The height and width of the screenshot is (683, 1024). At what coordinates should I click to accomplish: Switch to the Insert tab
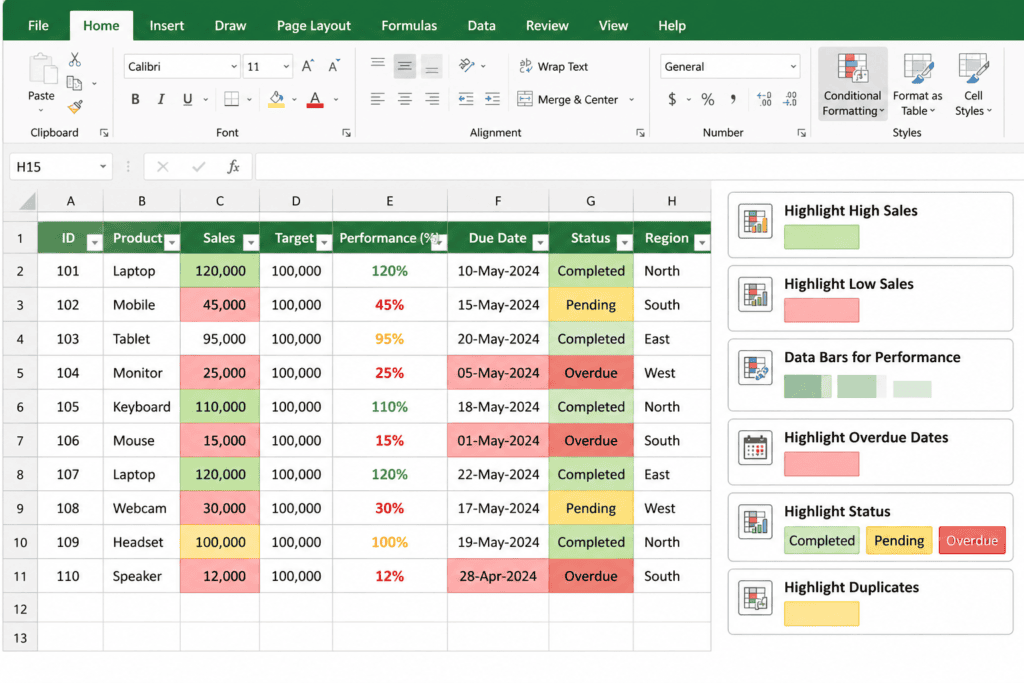167,25
